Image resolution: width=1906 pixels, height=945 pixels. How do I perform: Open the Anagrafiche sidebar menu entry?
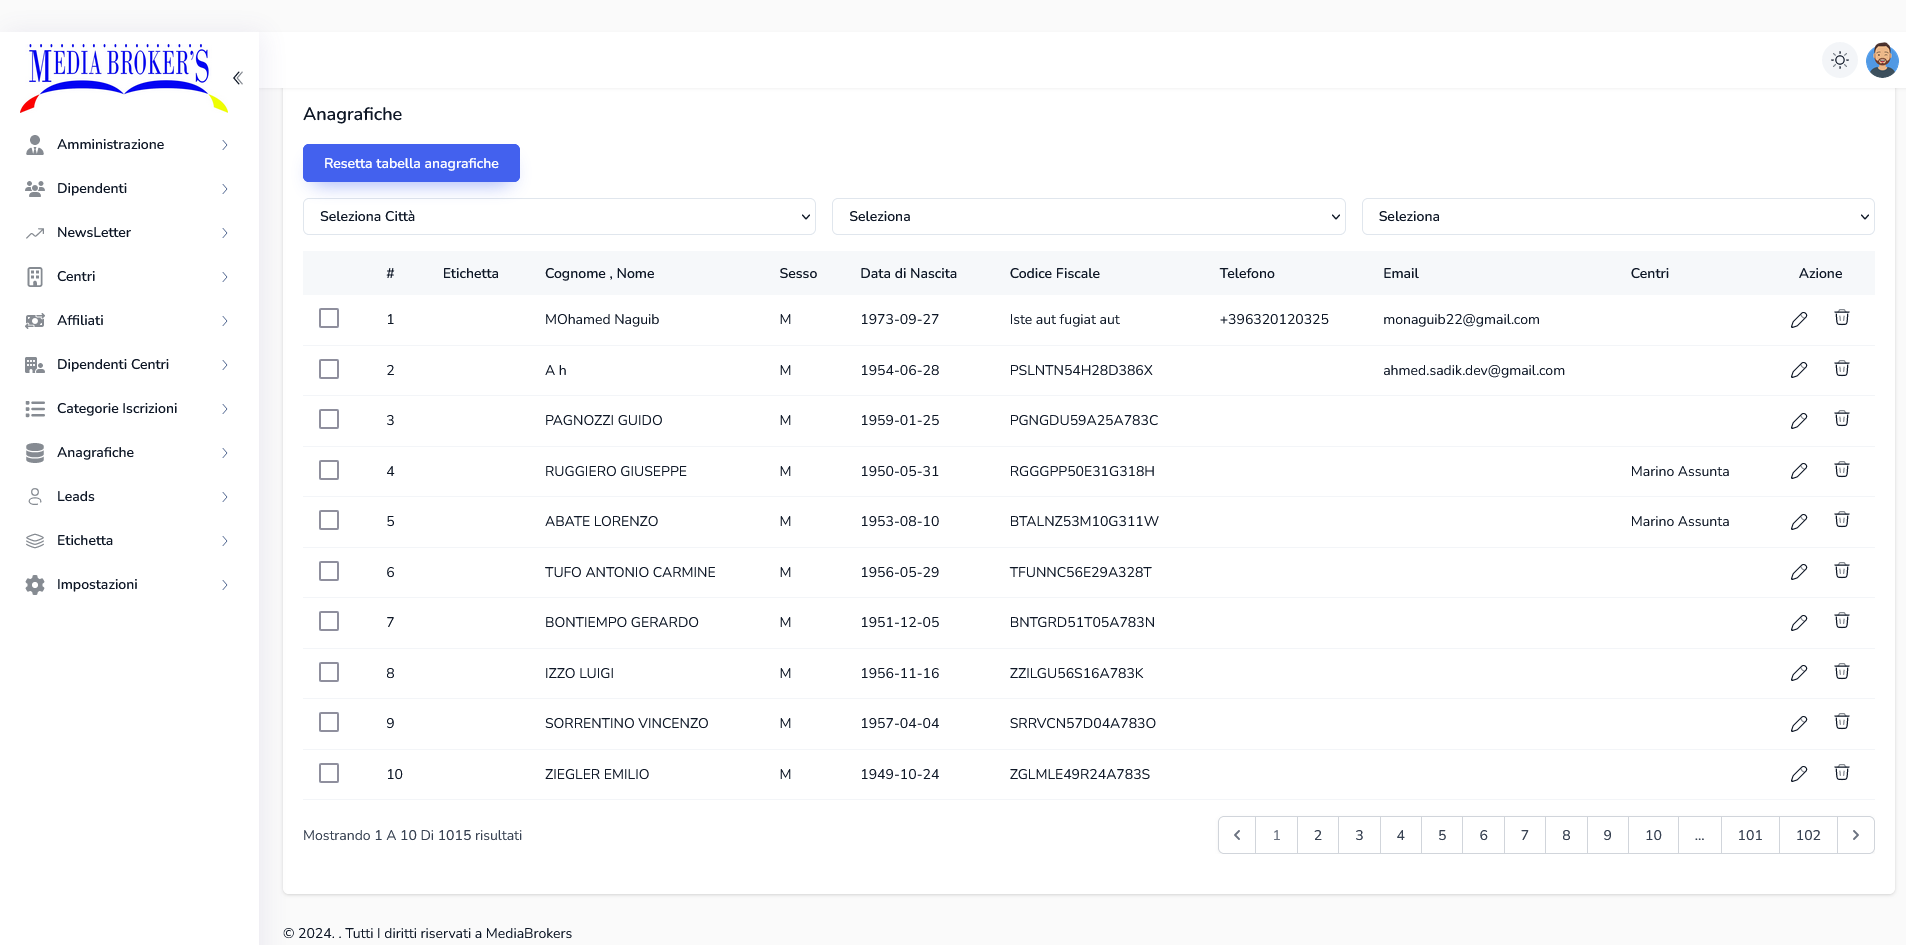97,452
